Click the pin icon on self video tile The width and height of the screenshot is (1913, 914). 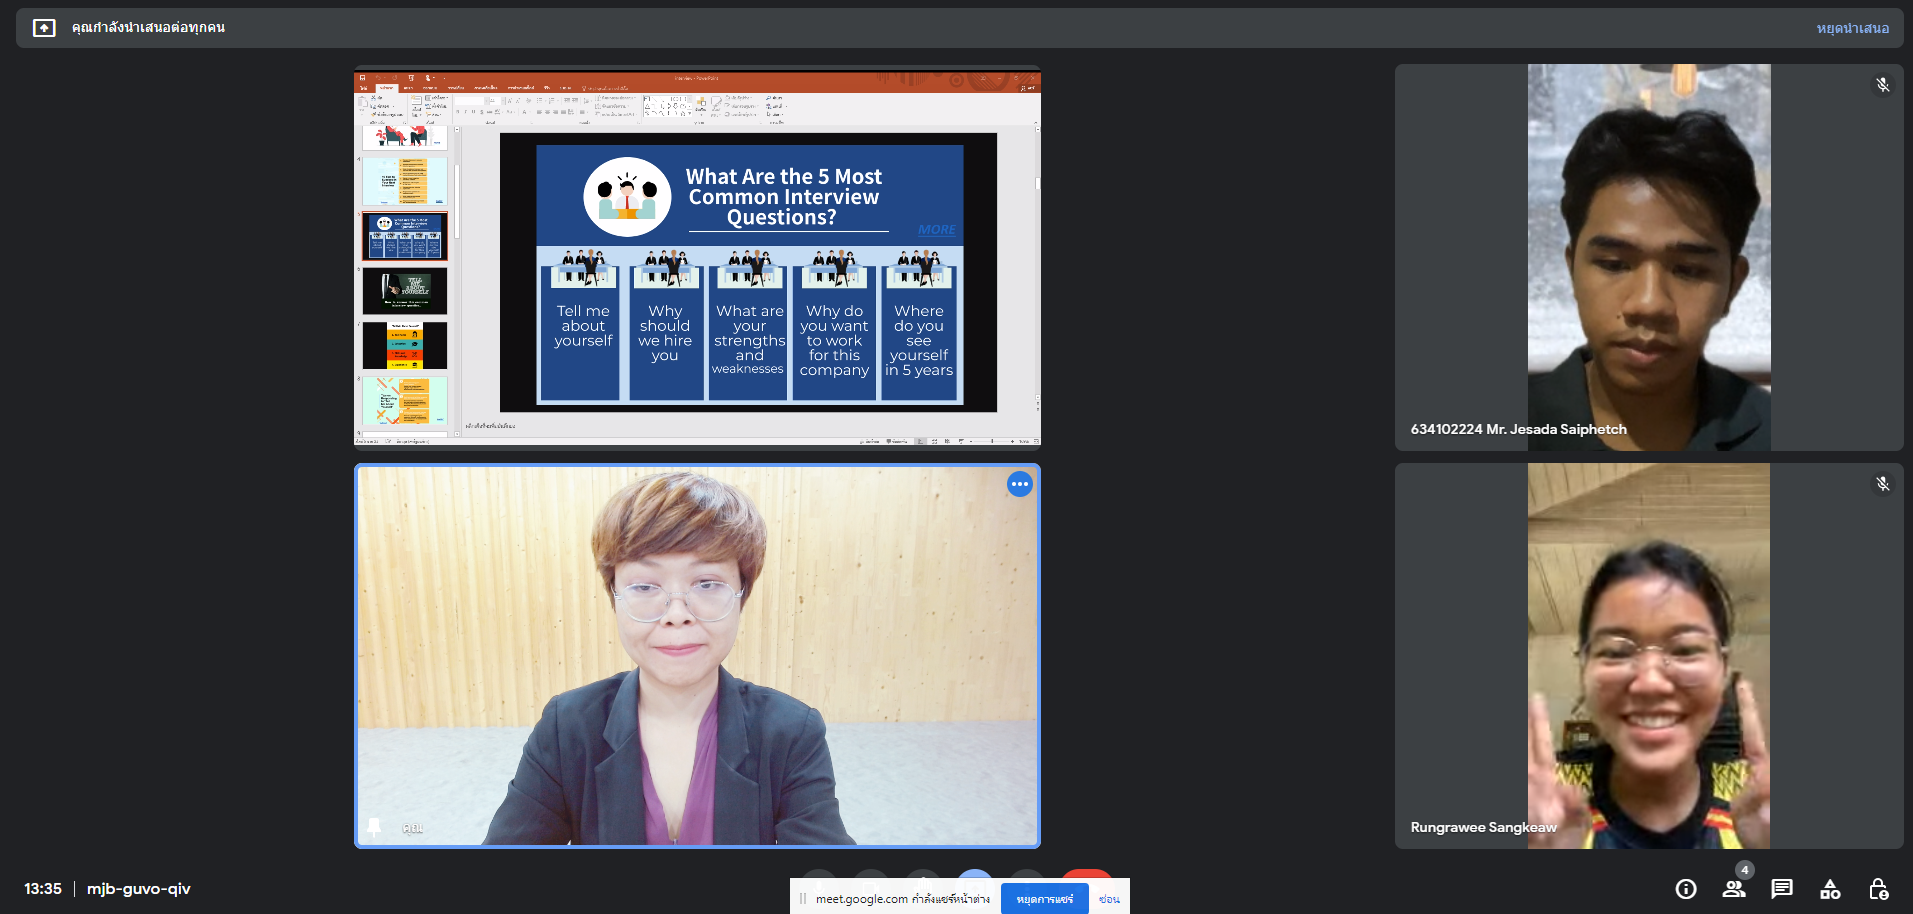pos(374,827)
